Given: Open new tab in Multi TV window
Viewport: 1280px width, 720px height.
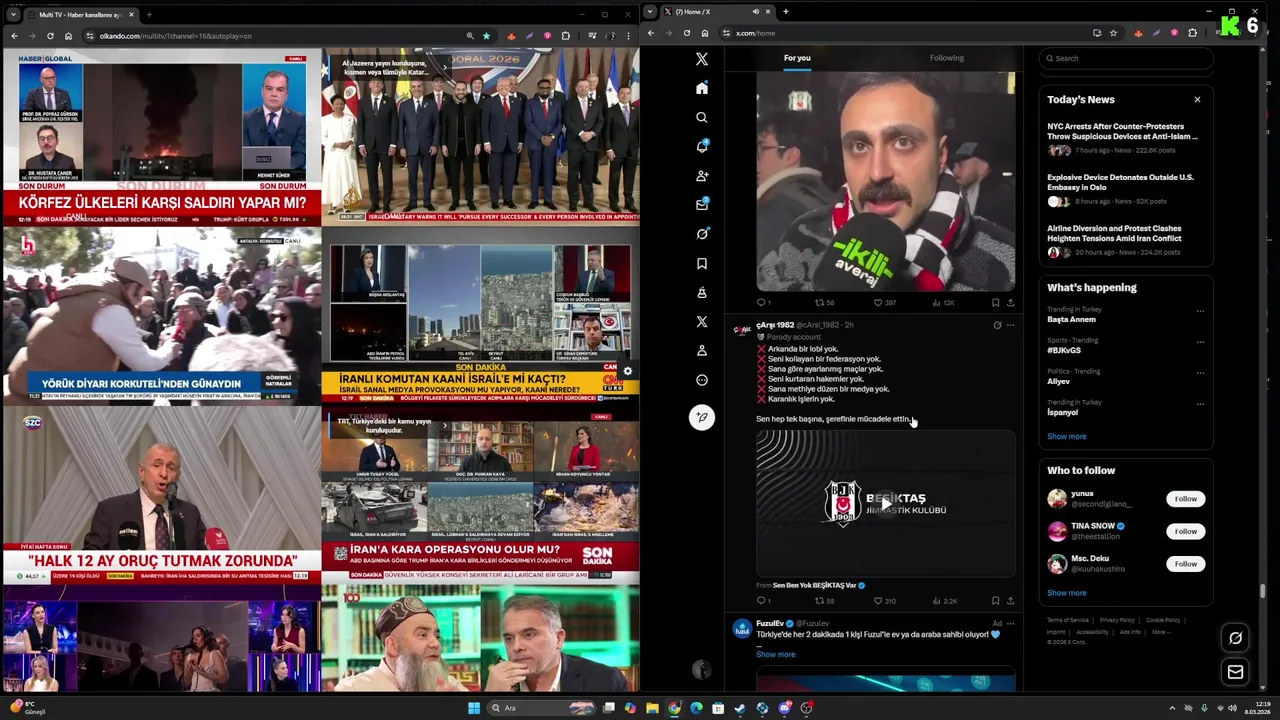Looking at the screenshot, I should tap(149, 15).
